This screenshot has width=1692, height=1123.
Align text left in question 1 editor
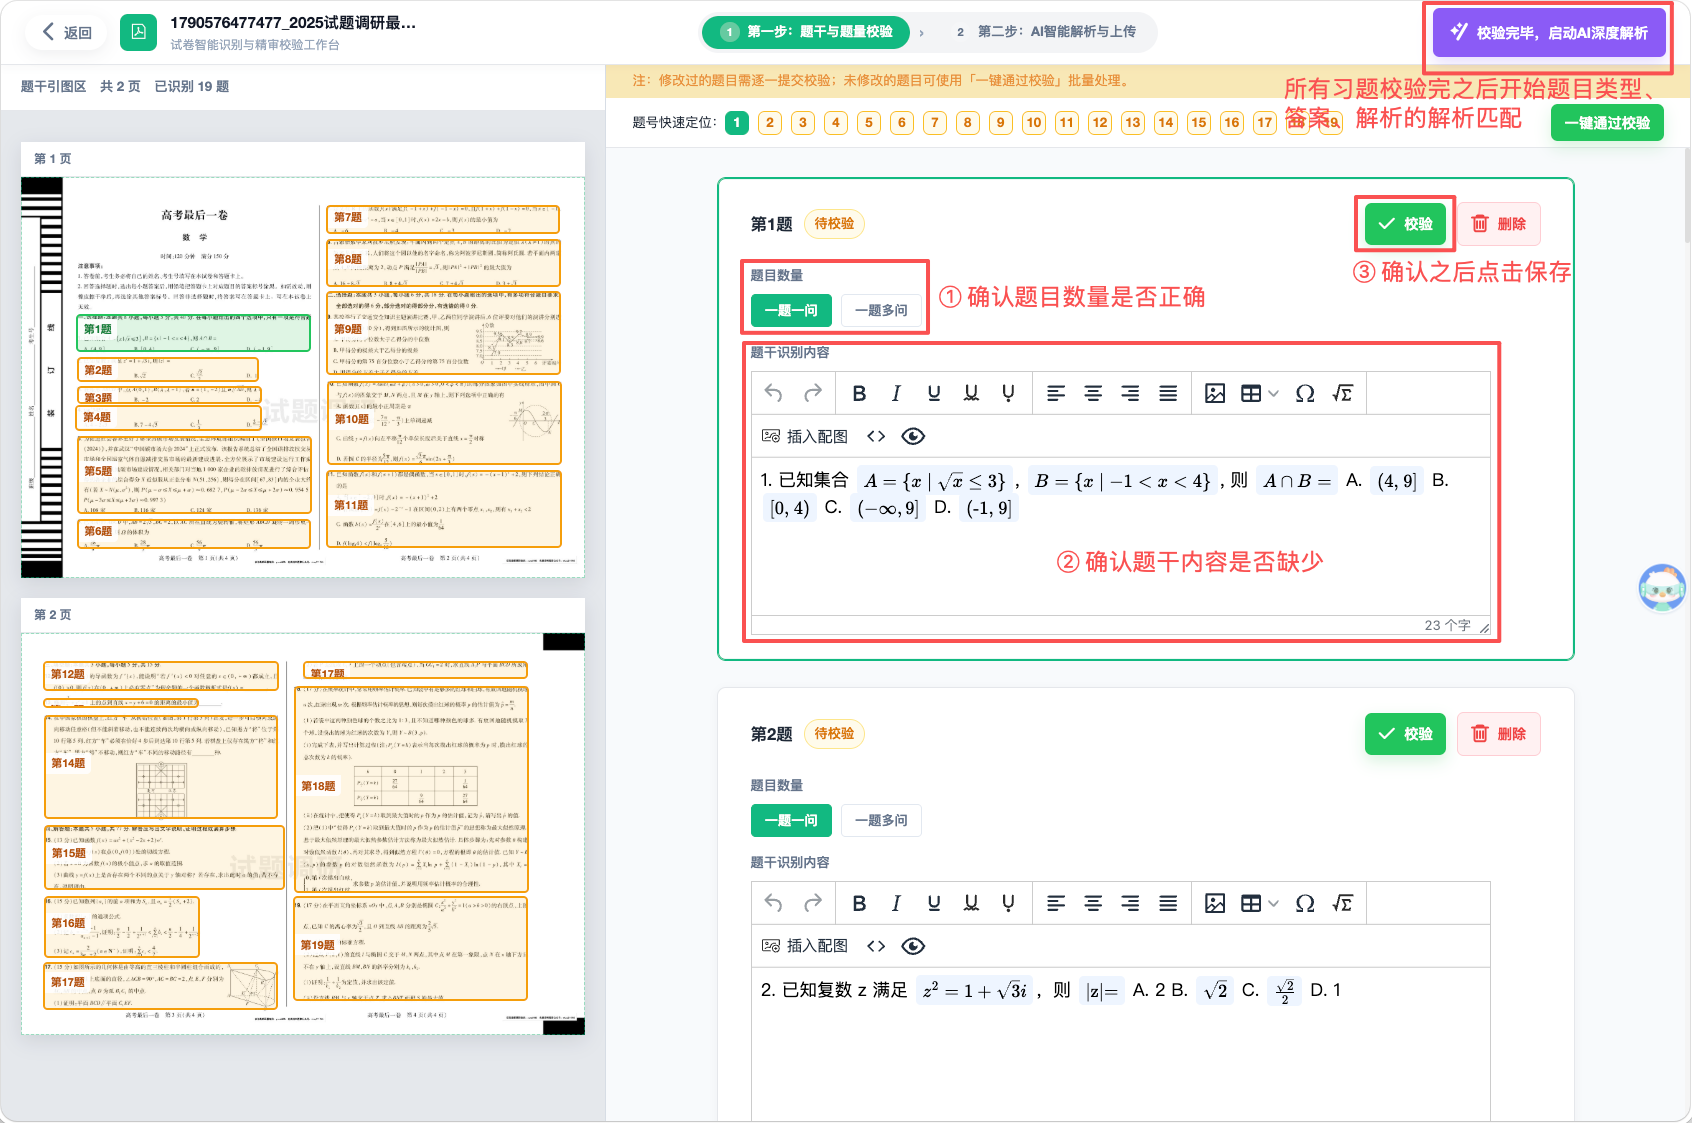point(1056,393)
